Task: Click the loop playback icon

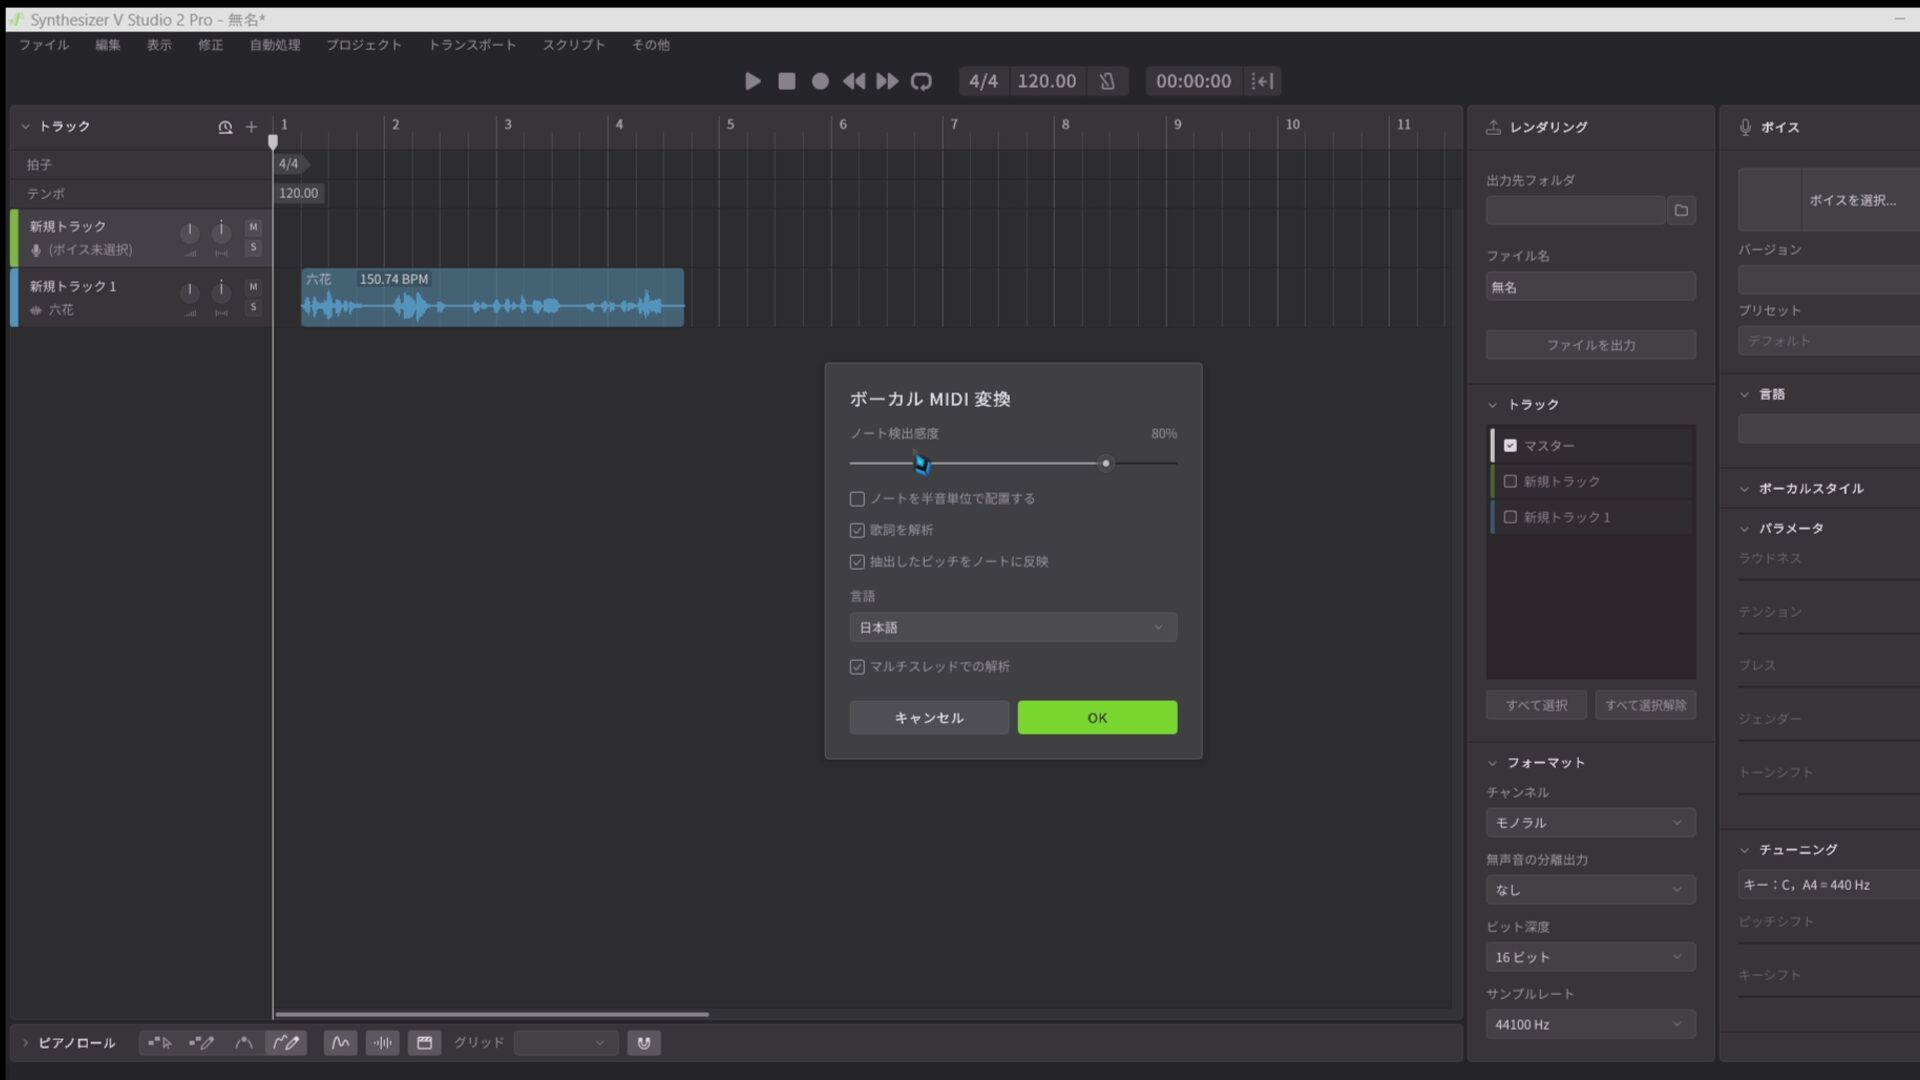Action: pyautogui.click(x=921, y=81)
